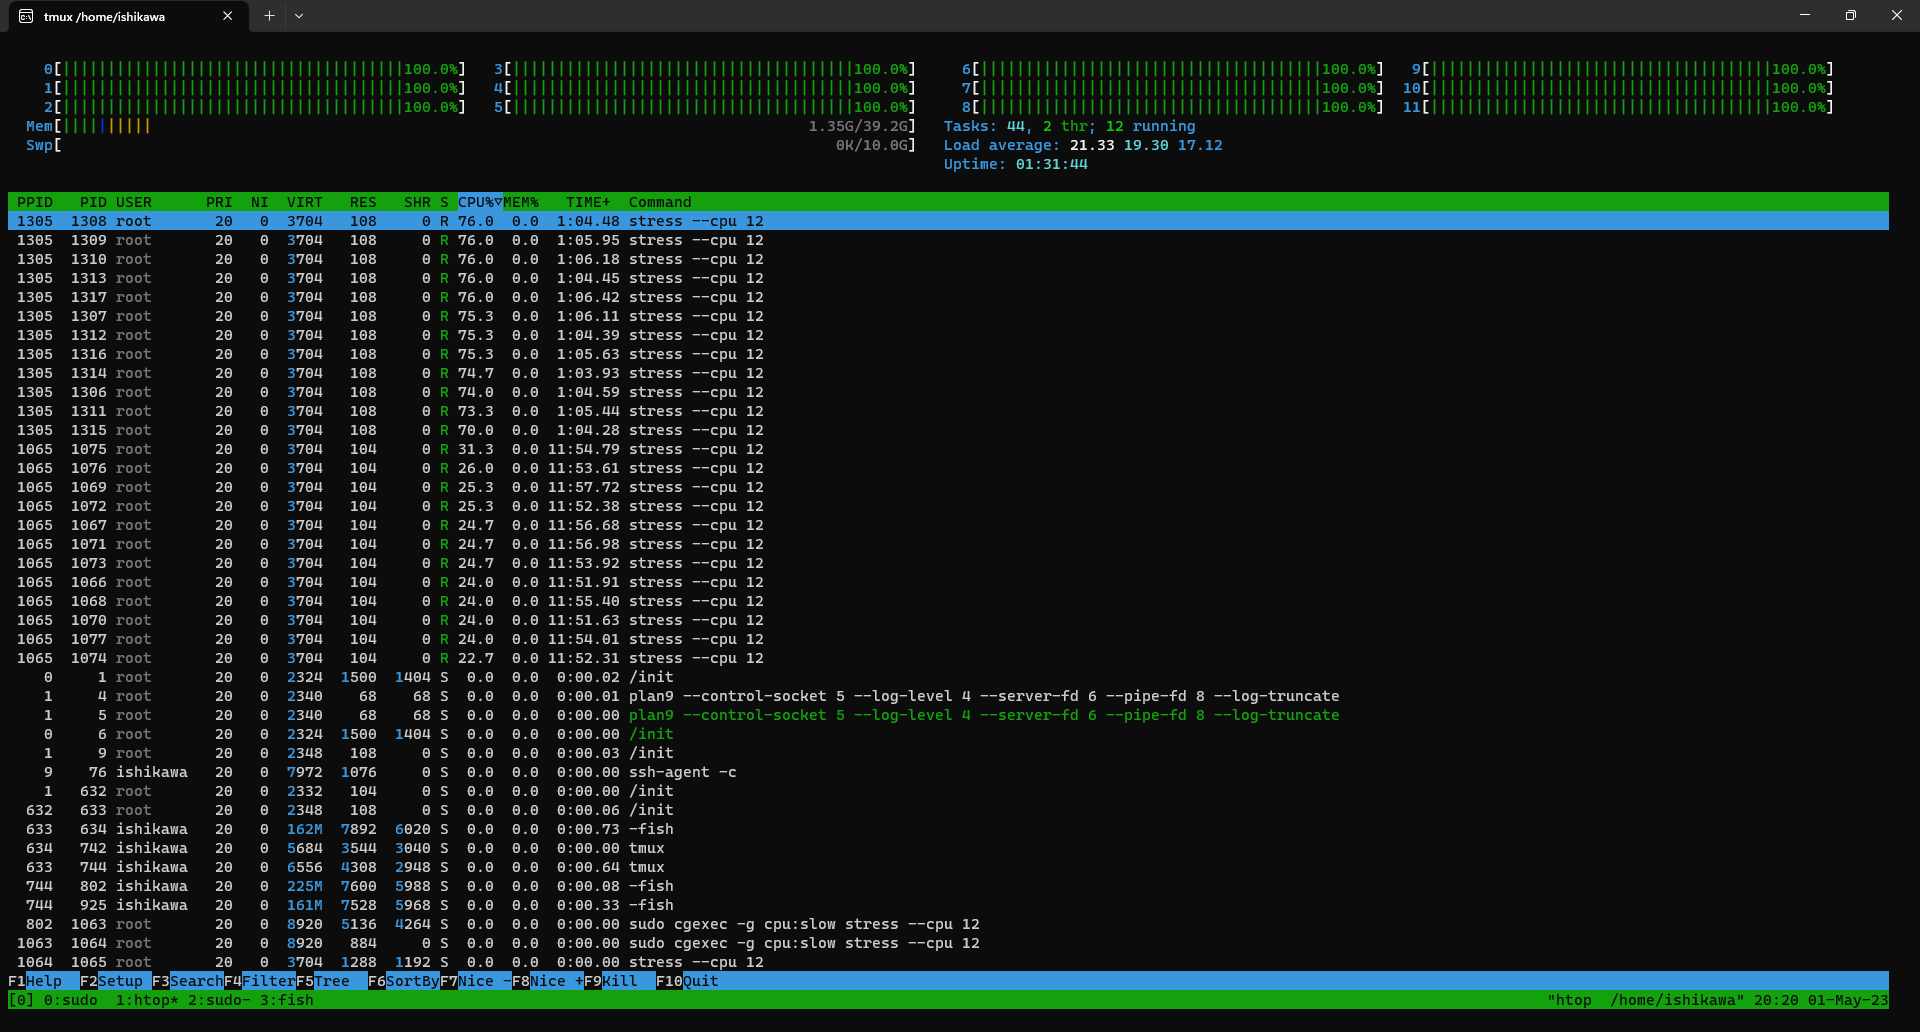
Task: Open the F6 SortBy menu
Action: pos(403,981)
